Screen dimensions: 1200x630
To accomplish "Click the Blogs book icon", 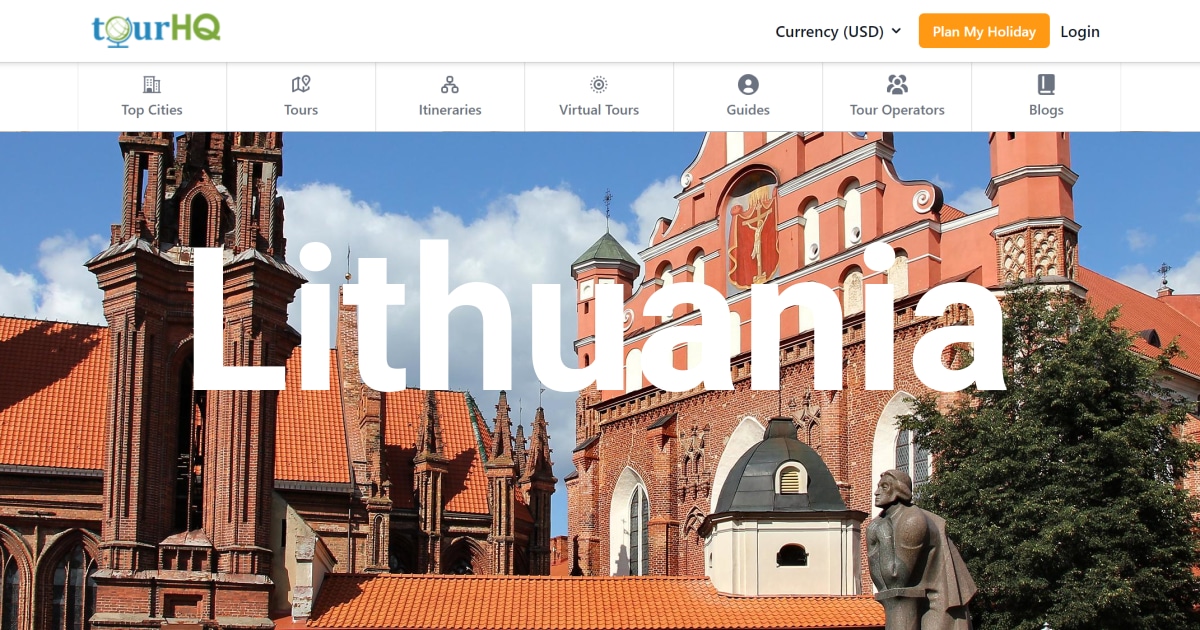I will [1046, 84].
